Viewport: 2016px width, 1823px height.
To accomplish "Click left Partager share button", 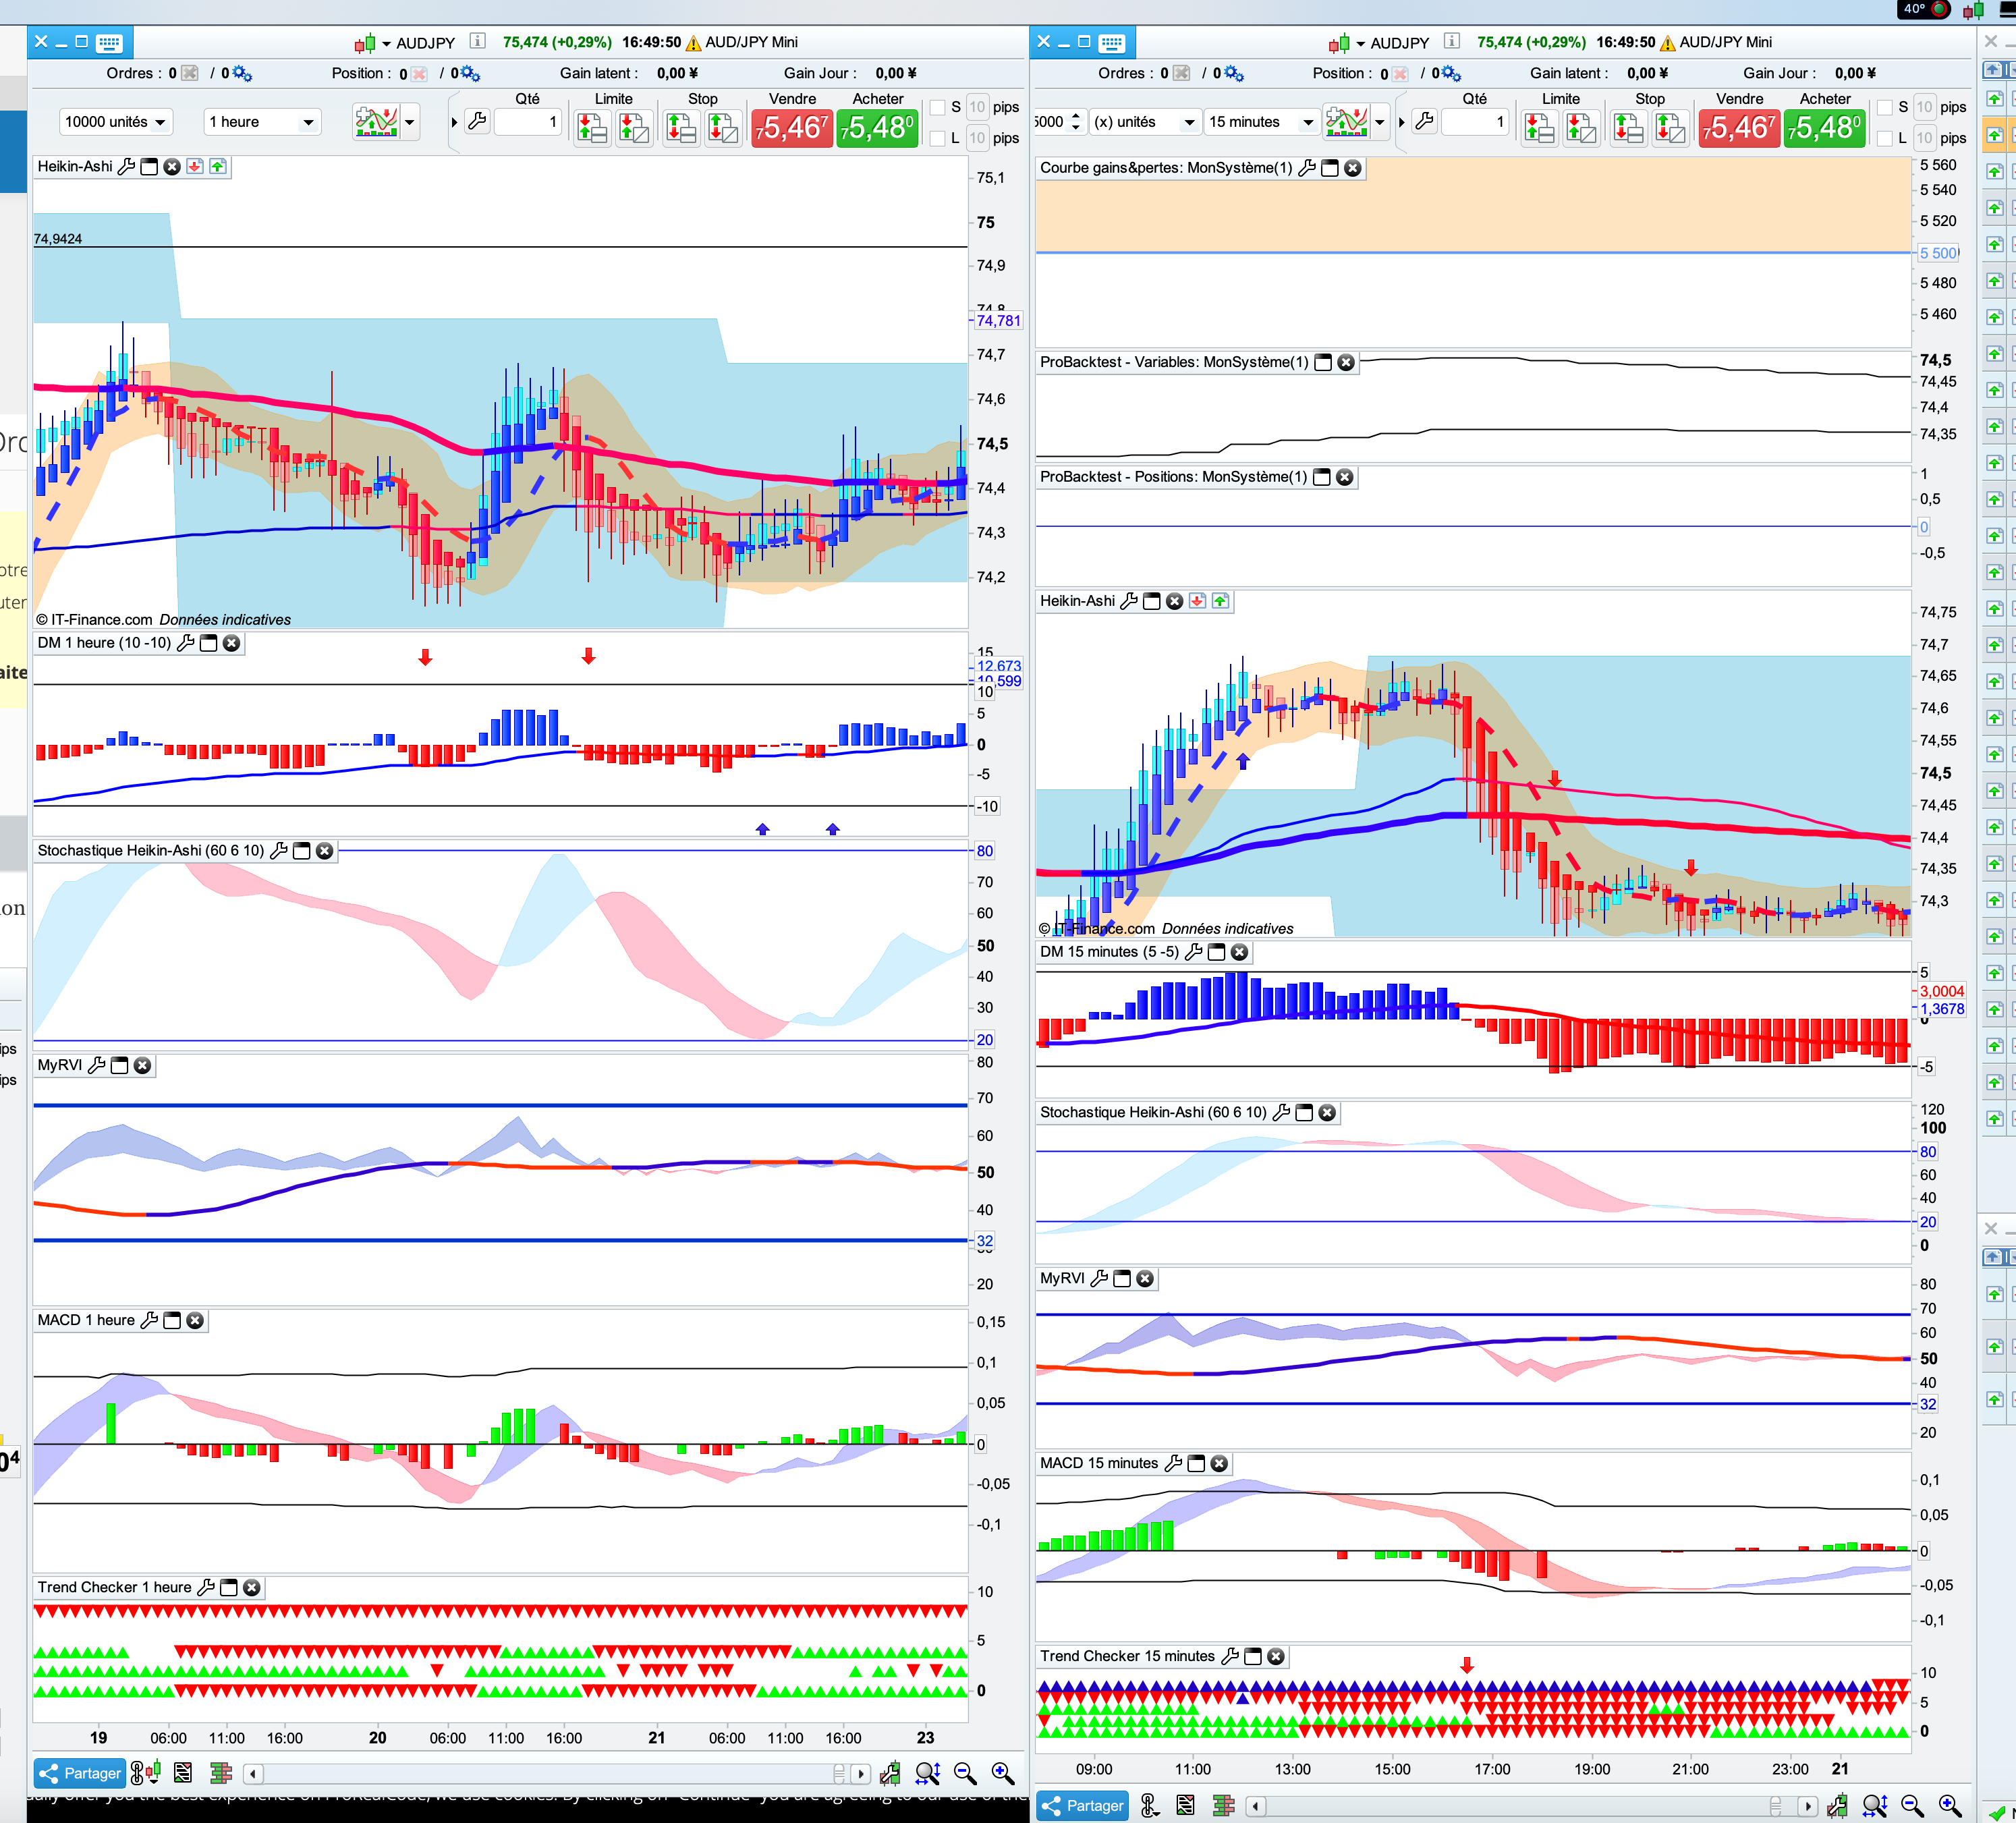I will point(79,1773).
